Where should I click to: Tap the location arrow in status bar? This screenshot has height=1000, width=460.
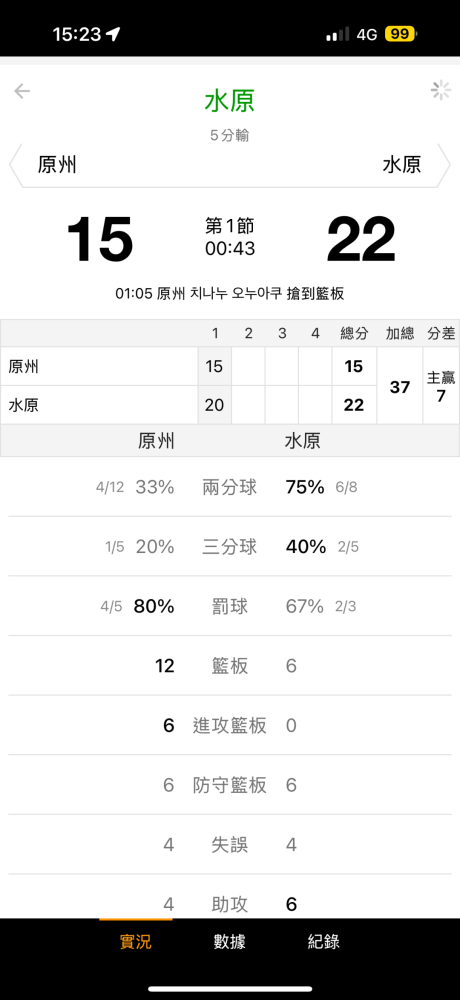[x=113, y=34]
